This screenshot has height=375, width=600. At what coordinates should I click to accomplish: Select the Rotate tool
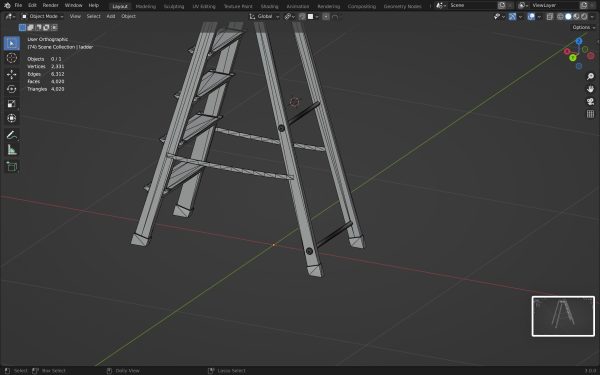coord(11,89)
